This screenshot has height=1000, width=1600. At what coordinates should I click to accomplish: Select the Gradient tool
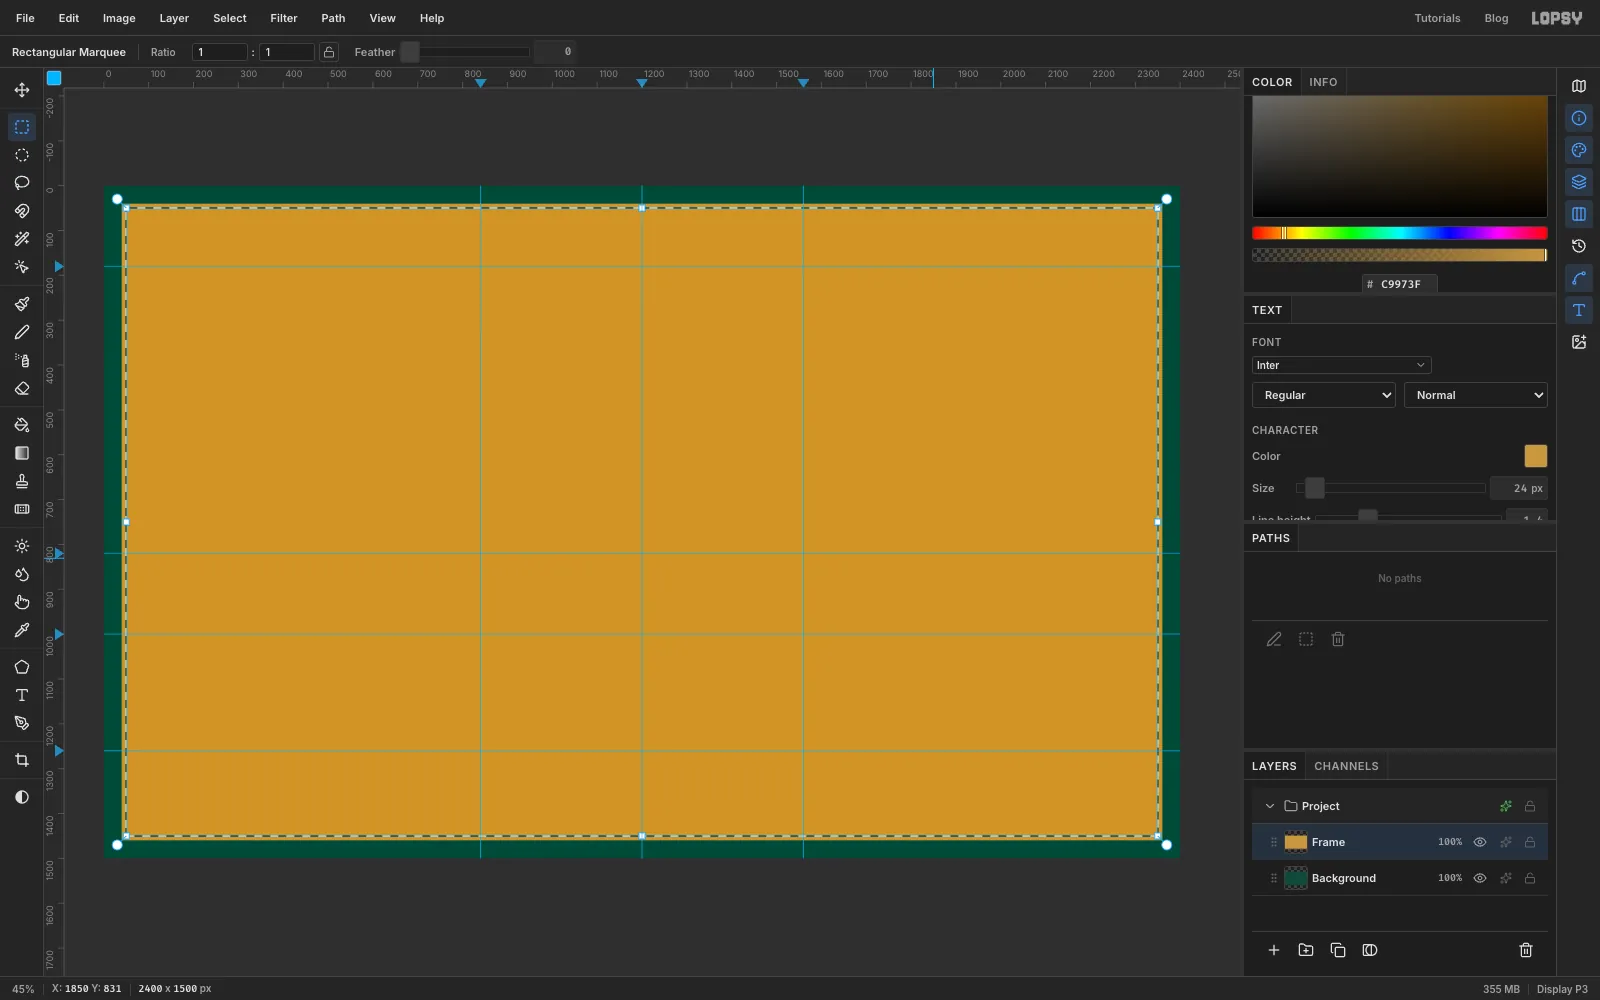(22, 453)
